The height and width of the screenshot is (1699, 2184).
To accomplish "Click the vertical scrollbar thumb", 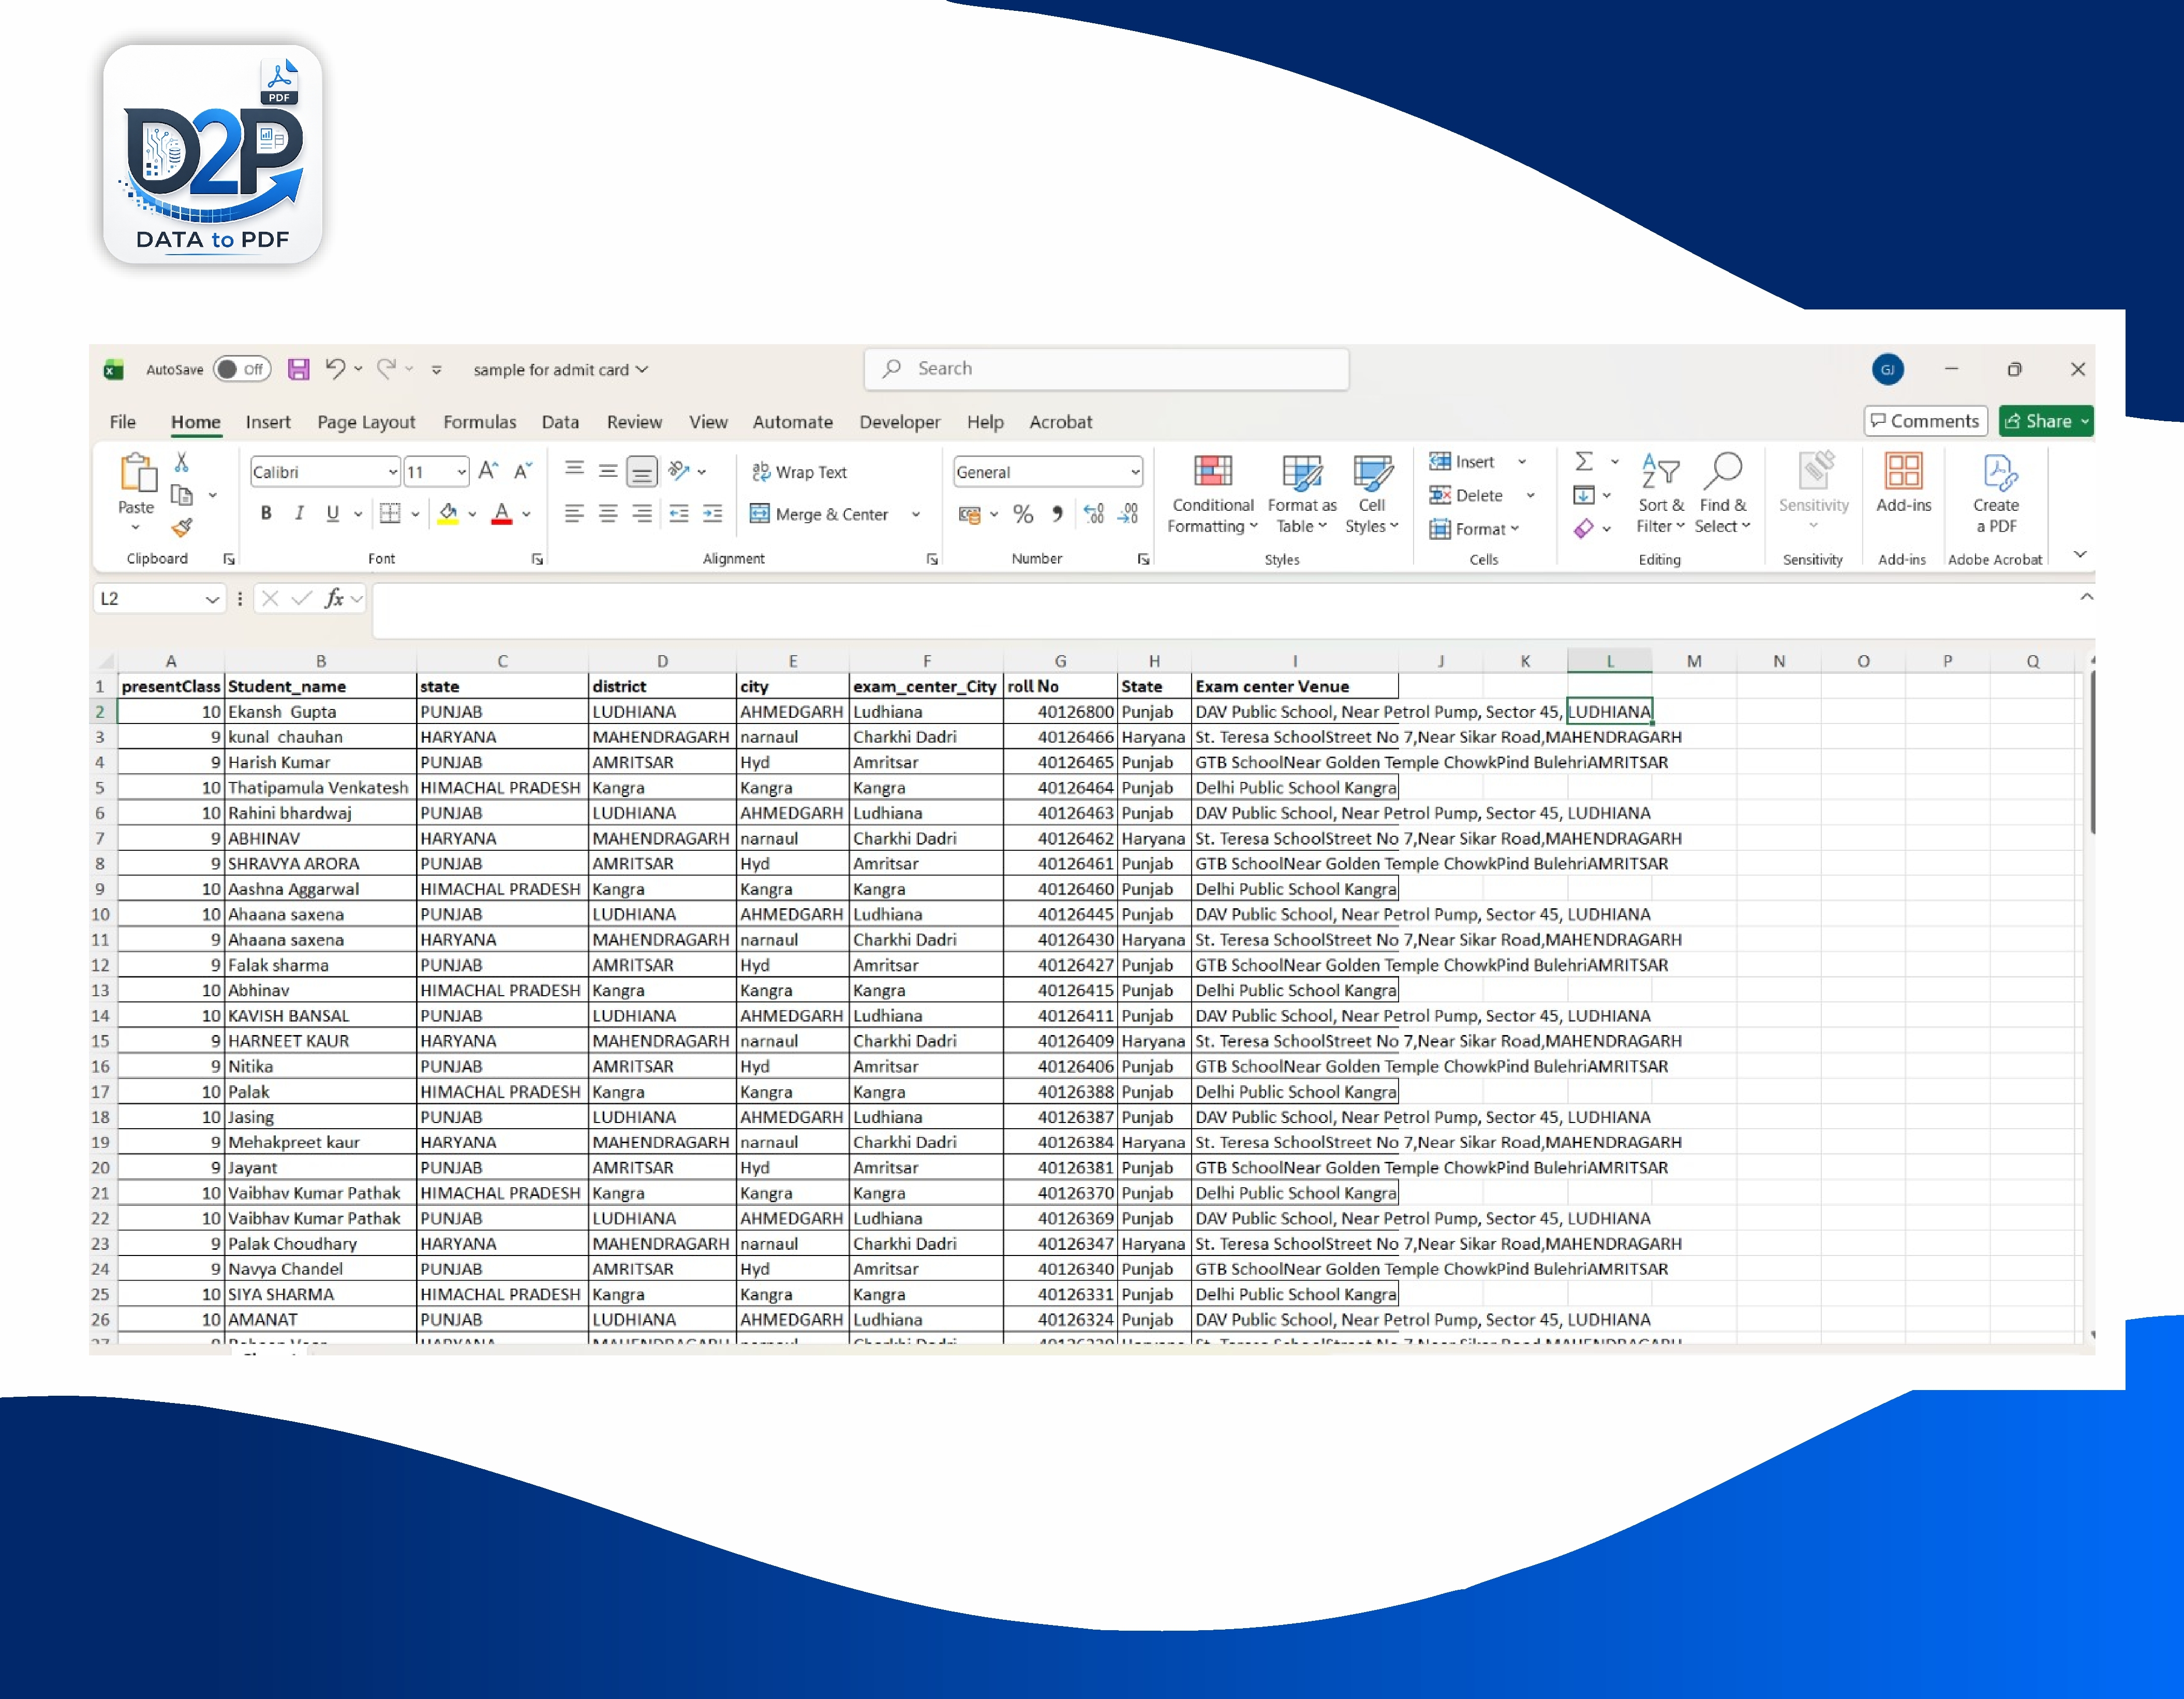I will tap(2092, 752).
